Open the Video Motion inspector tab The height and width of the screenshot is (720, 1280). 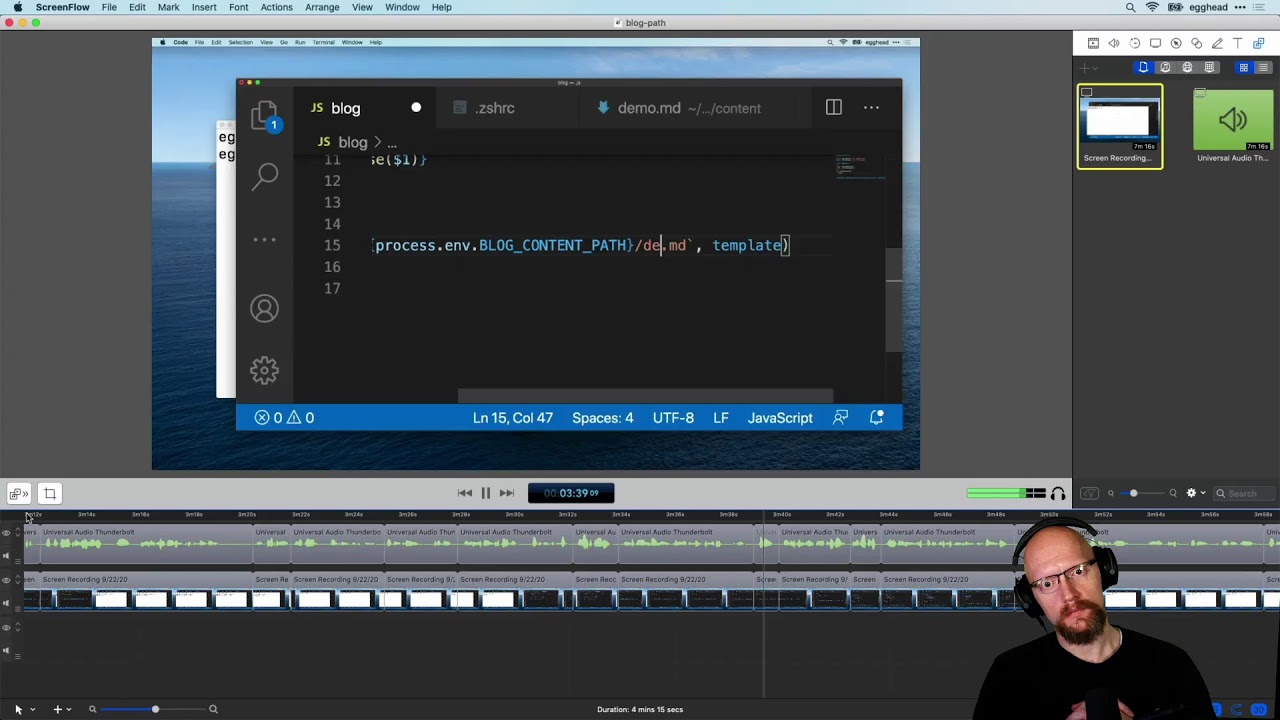pos(1135,43)
